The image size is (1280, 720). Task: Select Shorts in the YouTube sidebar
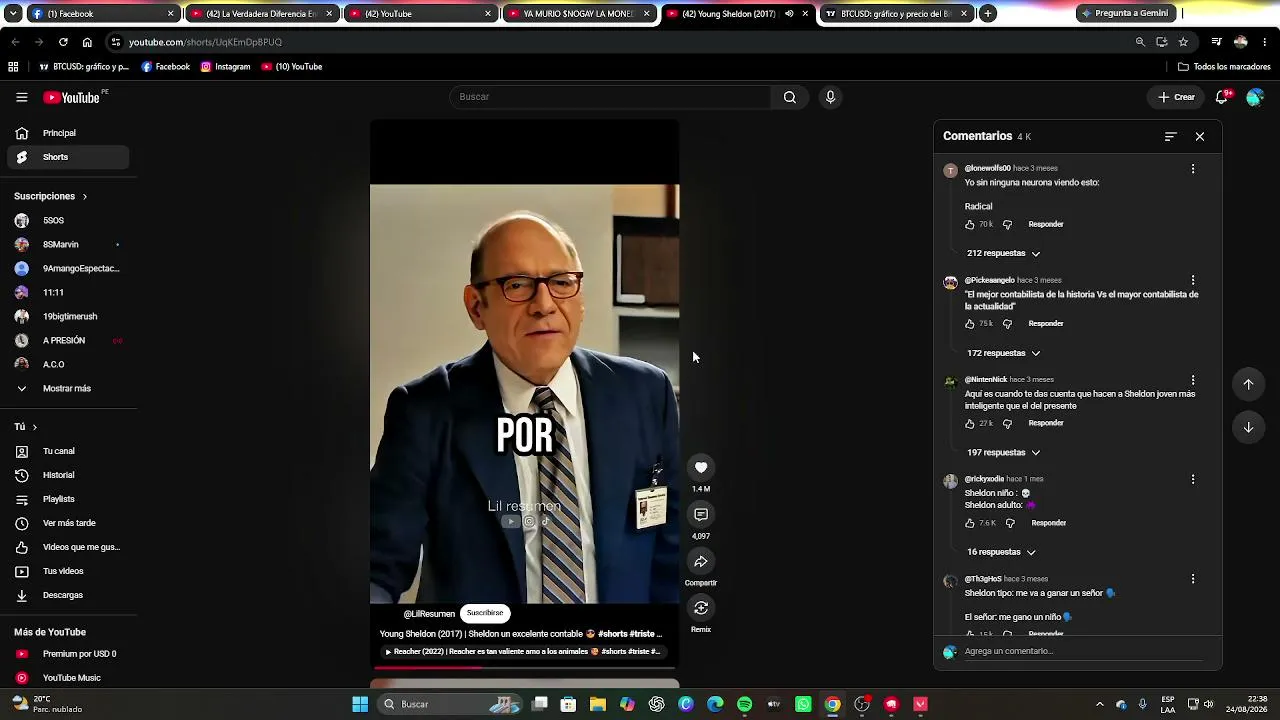[68, 157]
